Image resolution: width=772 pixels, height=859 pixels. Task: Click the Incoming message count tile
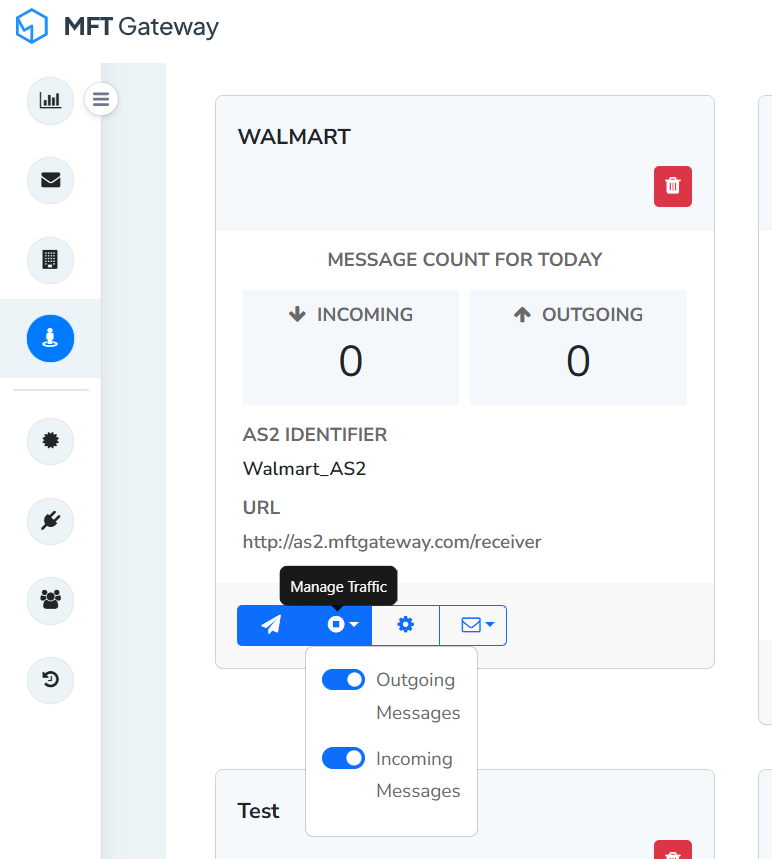tap(350, 347)
